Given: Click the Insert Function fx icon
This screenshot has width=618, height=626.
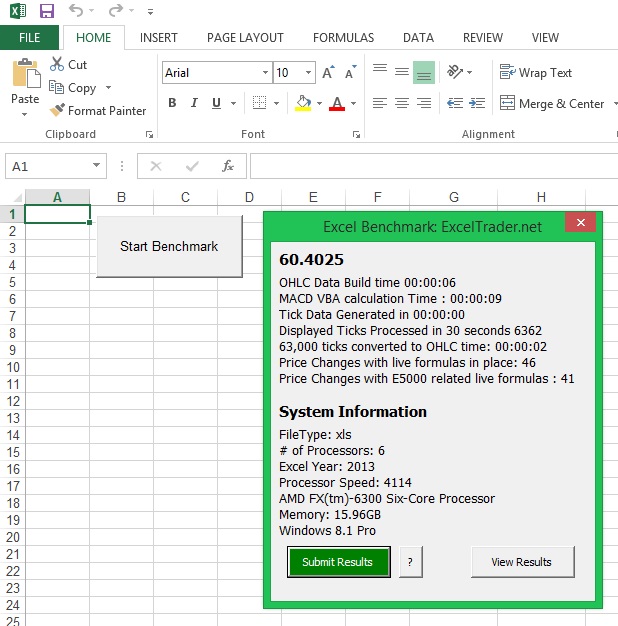Looking at the screenshot, I should tap(228, 166).
